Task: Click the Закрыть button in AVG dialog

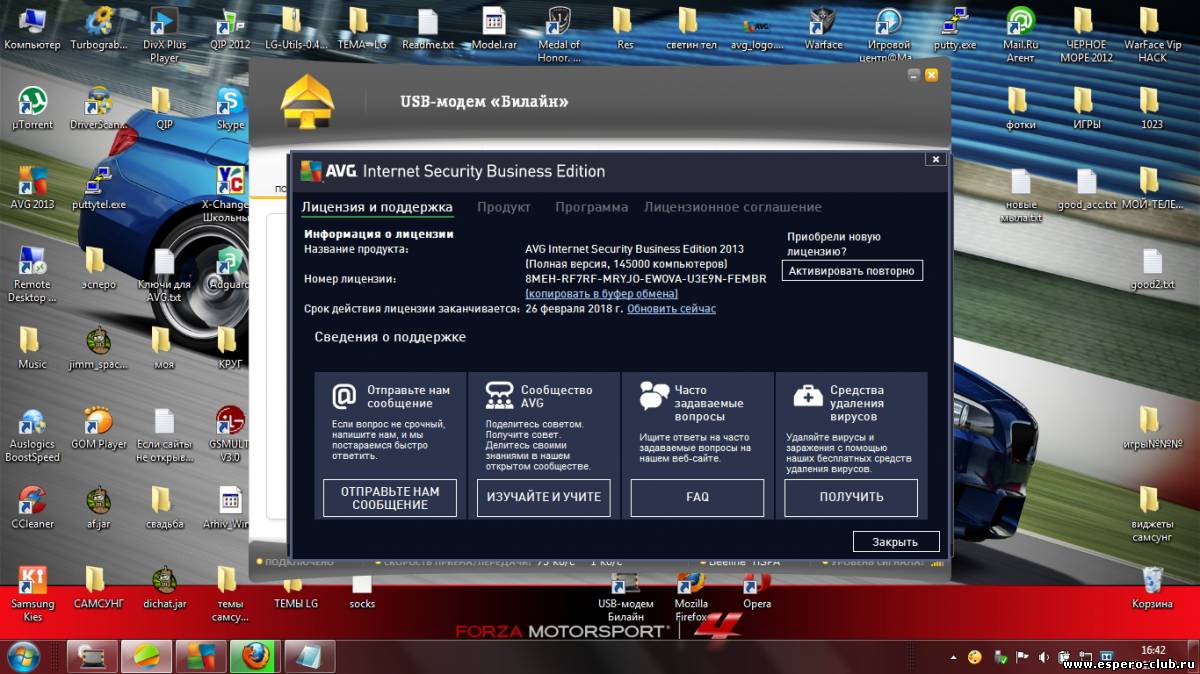Action: coord(896,542)
